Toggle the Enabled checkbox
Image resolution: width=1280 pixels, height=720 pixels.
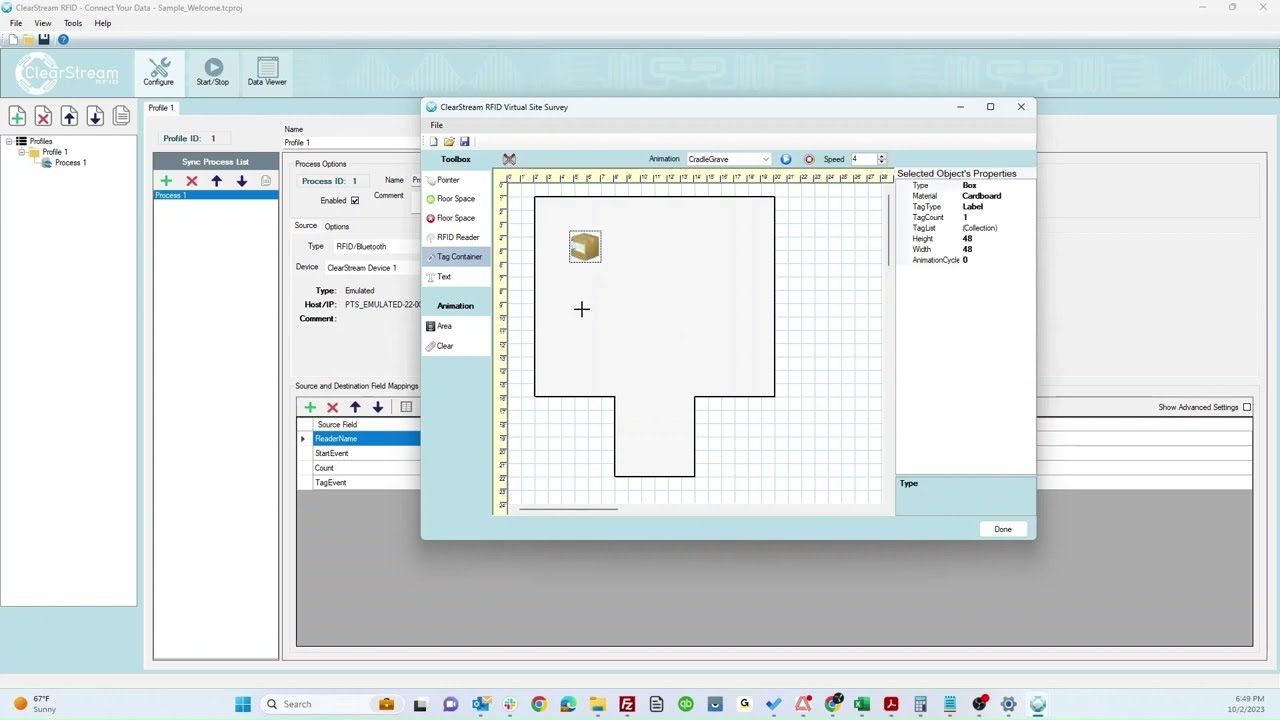click(x=355, y=201)
